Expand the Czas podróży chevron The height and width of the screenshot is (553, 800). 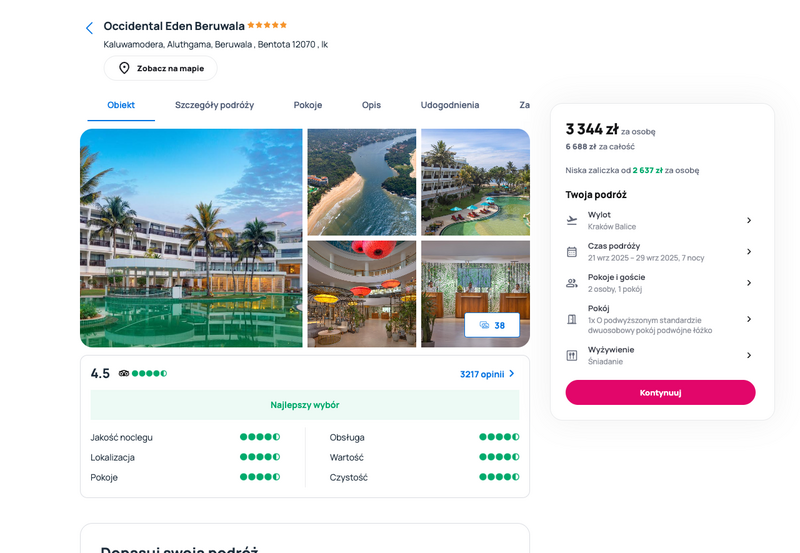pyautogui.click(x=749, y=252)
